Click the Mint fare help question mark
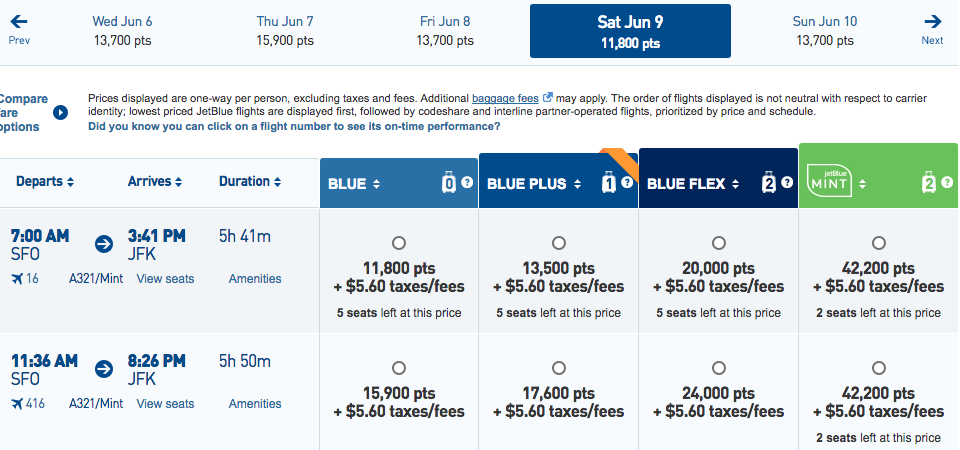The width and height of the screenshot is (960, 450). pos(946,183)
